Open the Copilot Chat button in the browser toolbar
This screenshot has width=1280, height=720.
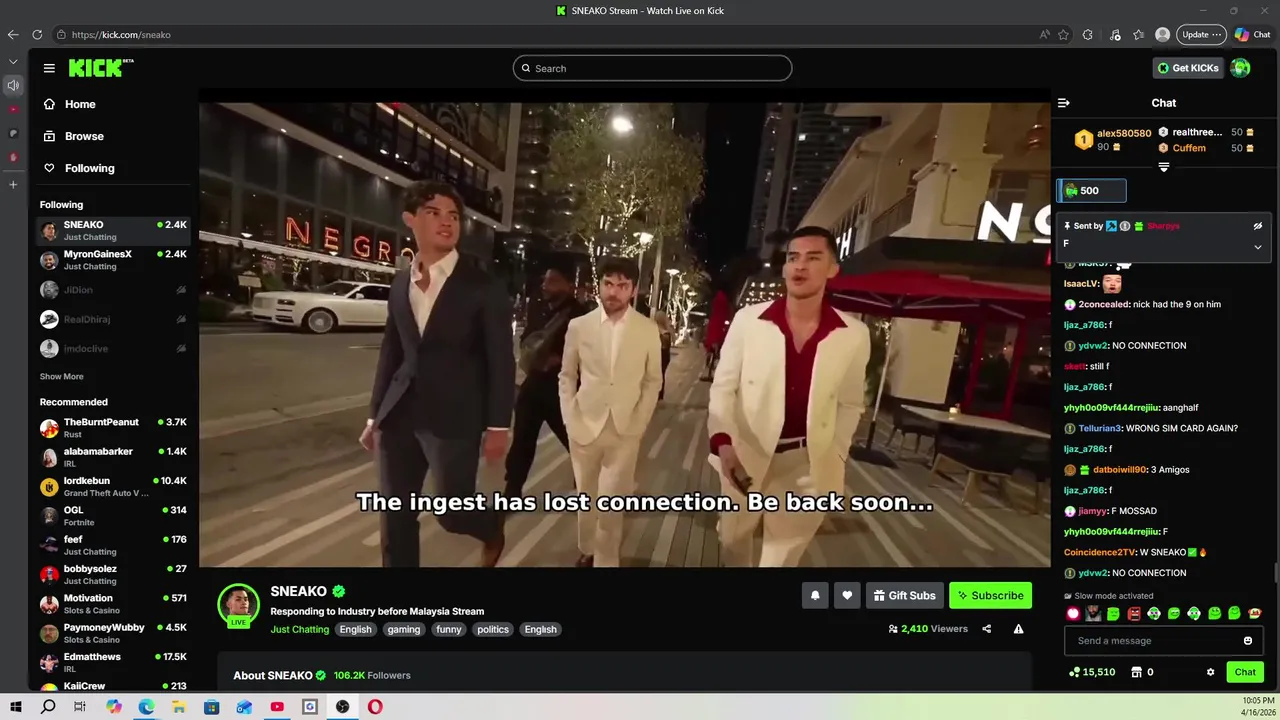pyautogui.click(x=1253, y=34)
